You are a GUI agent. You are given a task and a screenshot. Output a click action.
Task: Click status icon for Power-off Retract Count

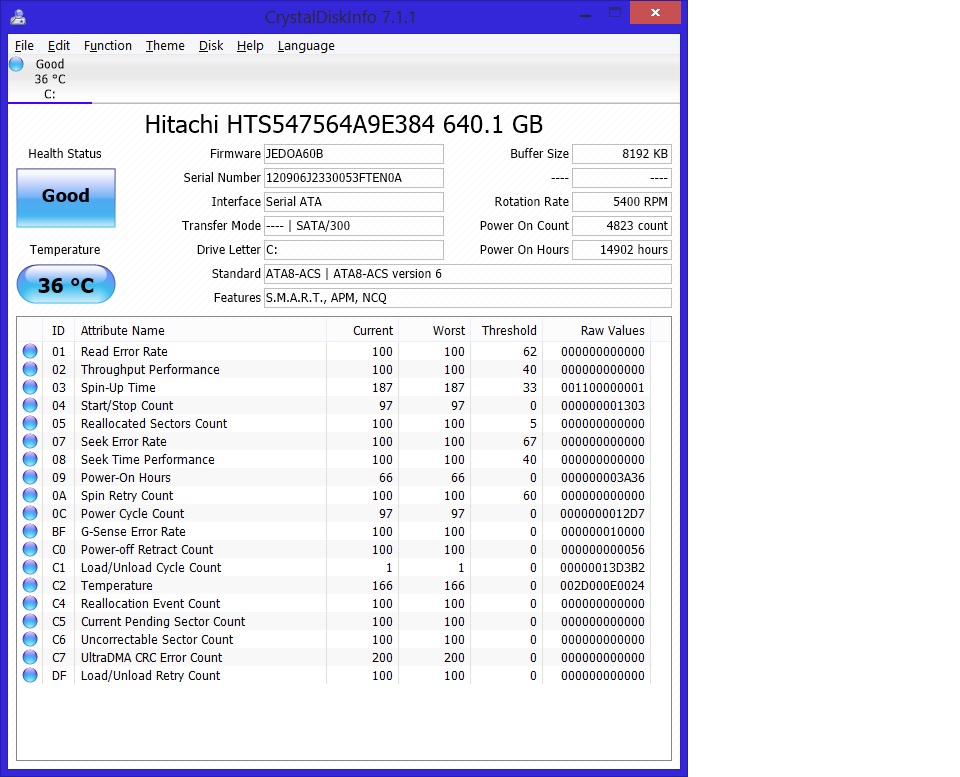tap(30, 549)
